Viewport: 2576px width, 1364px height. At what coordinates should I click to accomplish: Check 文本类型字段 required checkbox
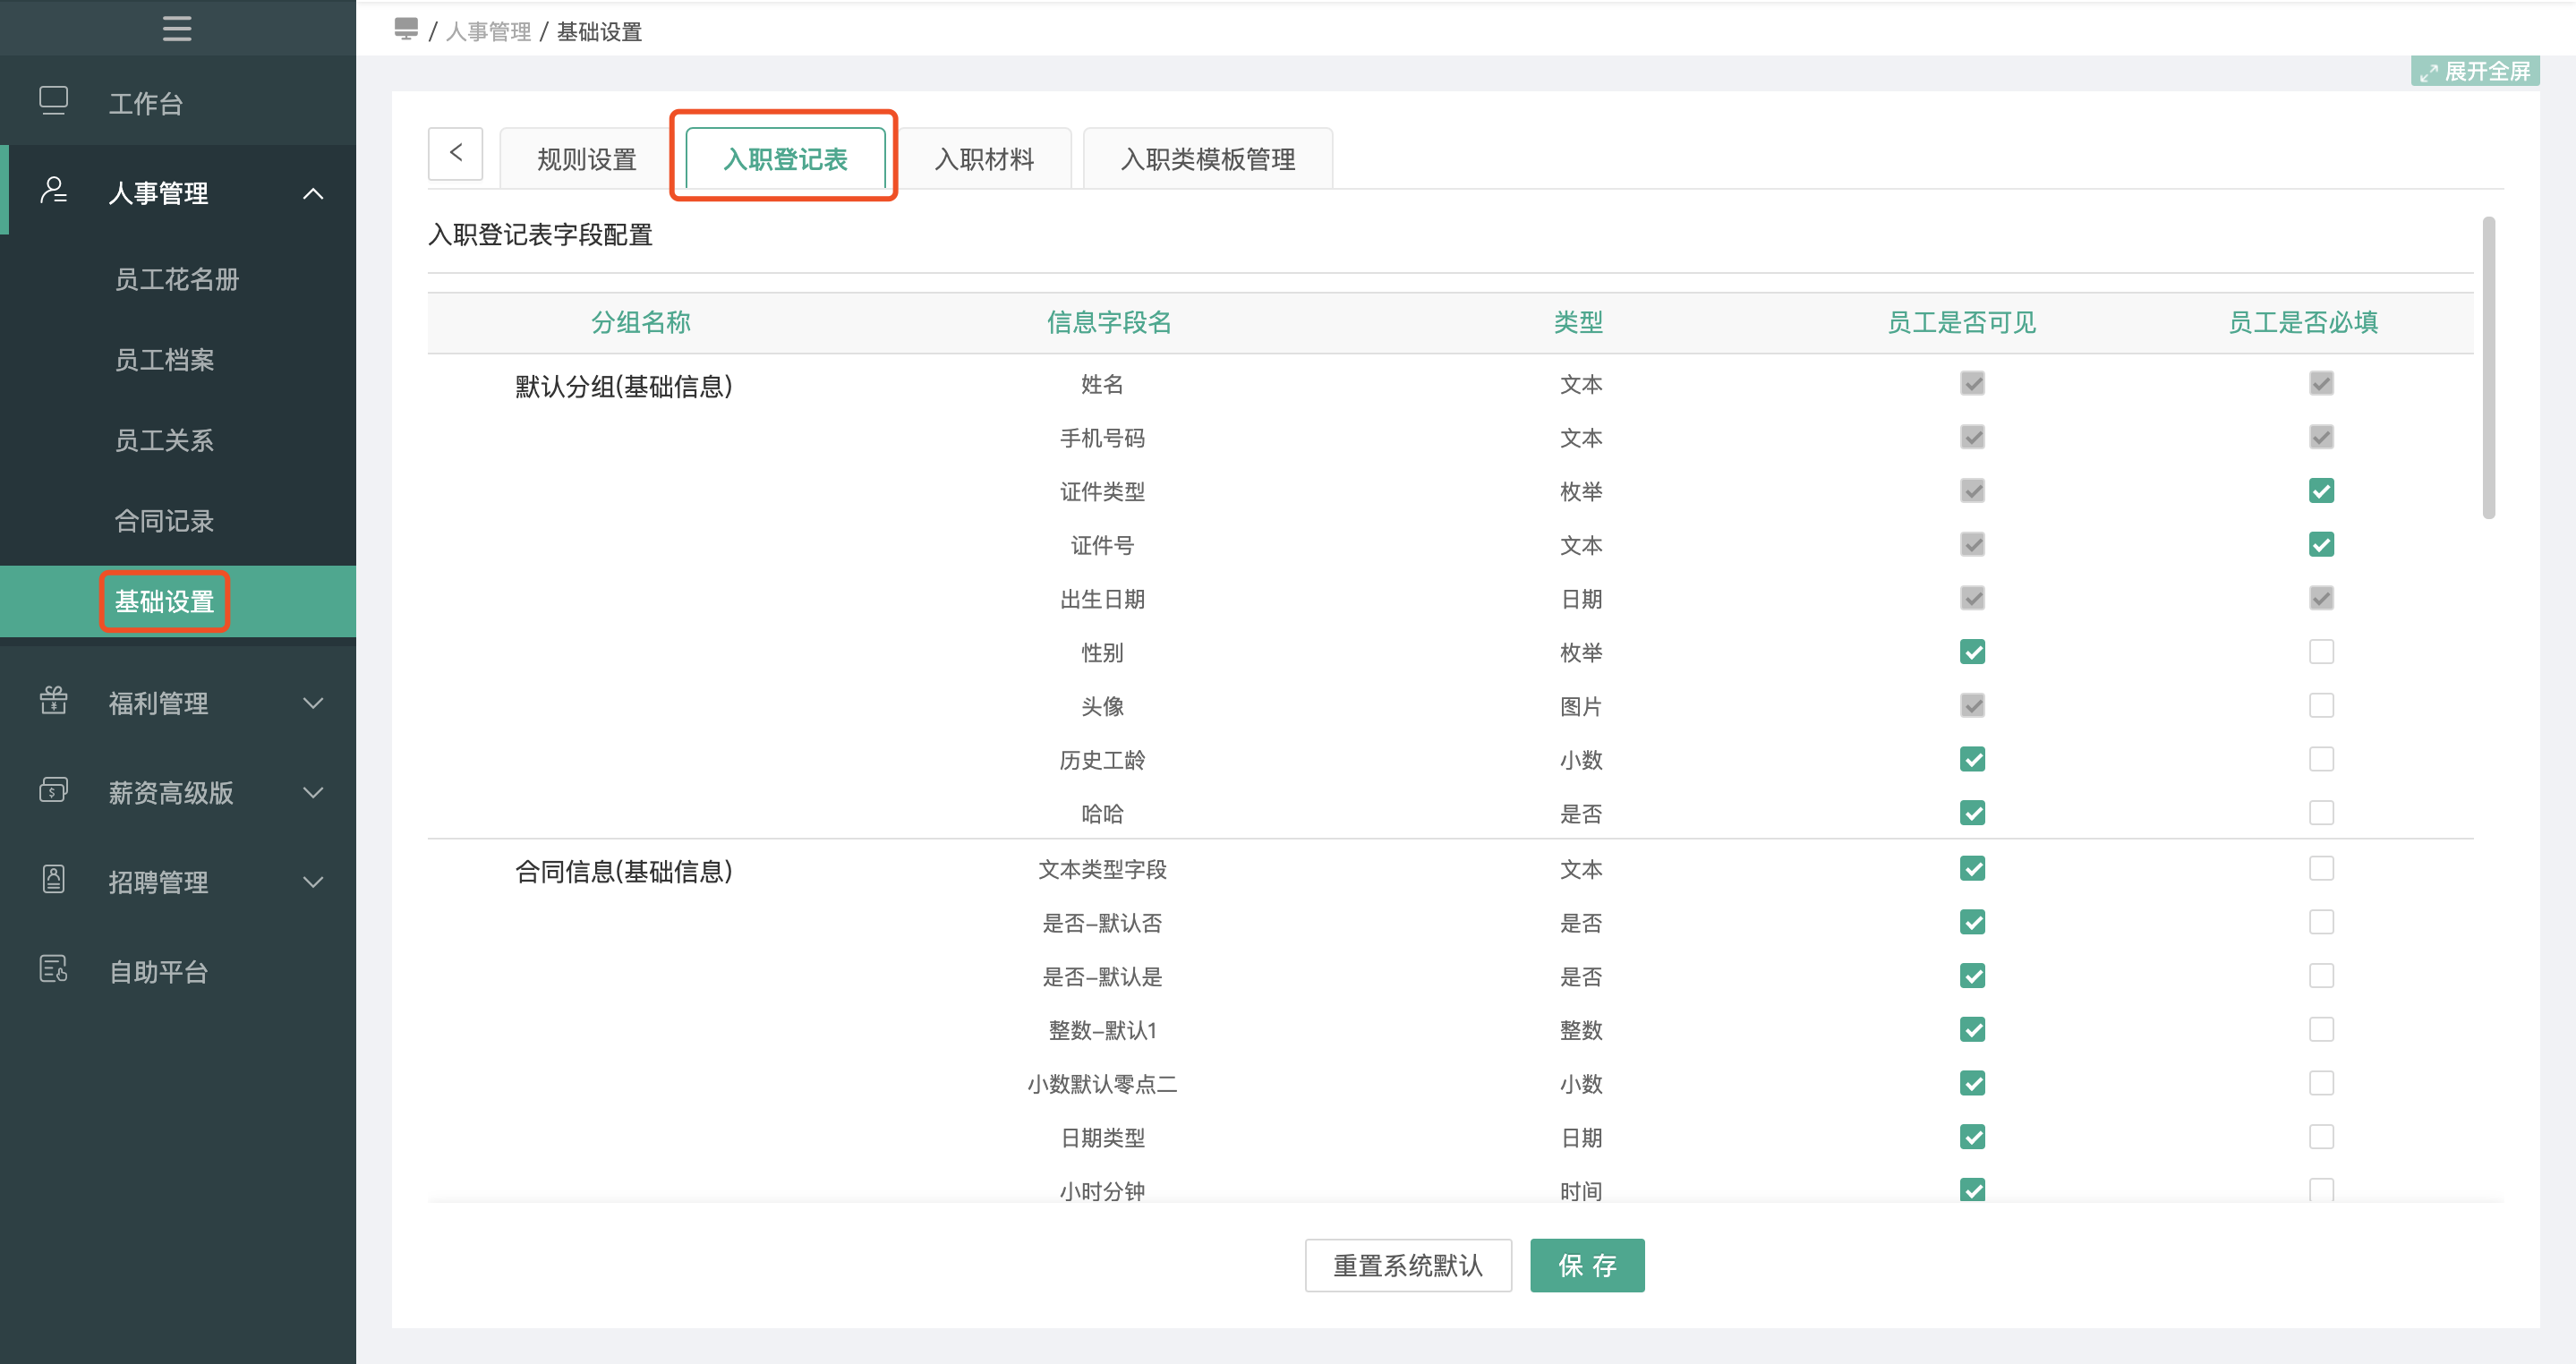click(2321, 869)
